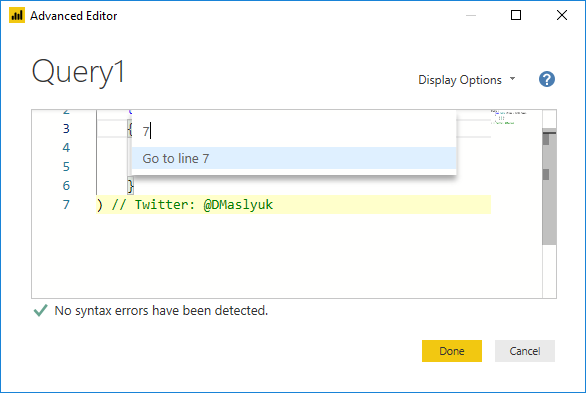
Task: Click the closing brace on line 6
Action: click(x=130, y=186)
